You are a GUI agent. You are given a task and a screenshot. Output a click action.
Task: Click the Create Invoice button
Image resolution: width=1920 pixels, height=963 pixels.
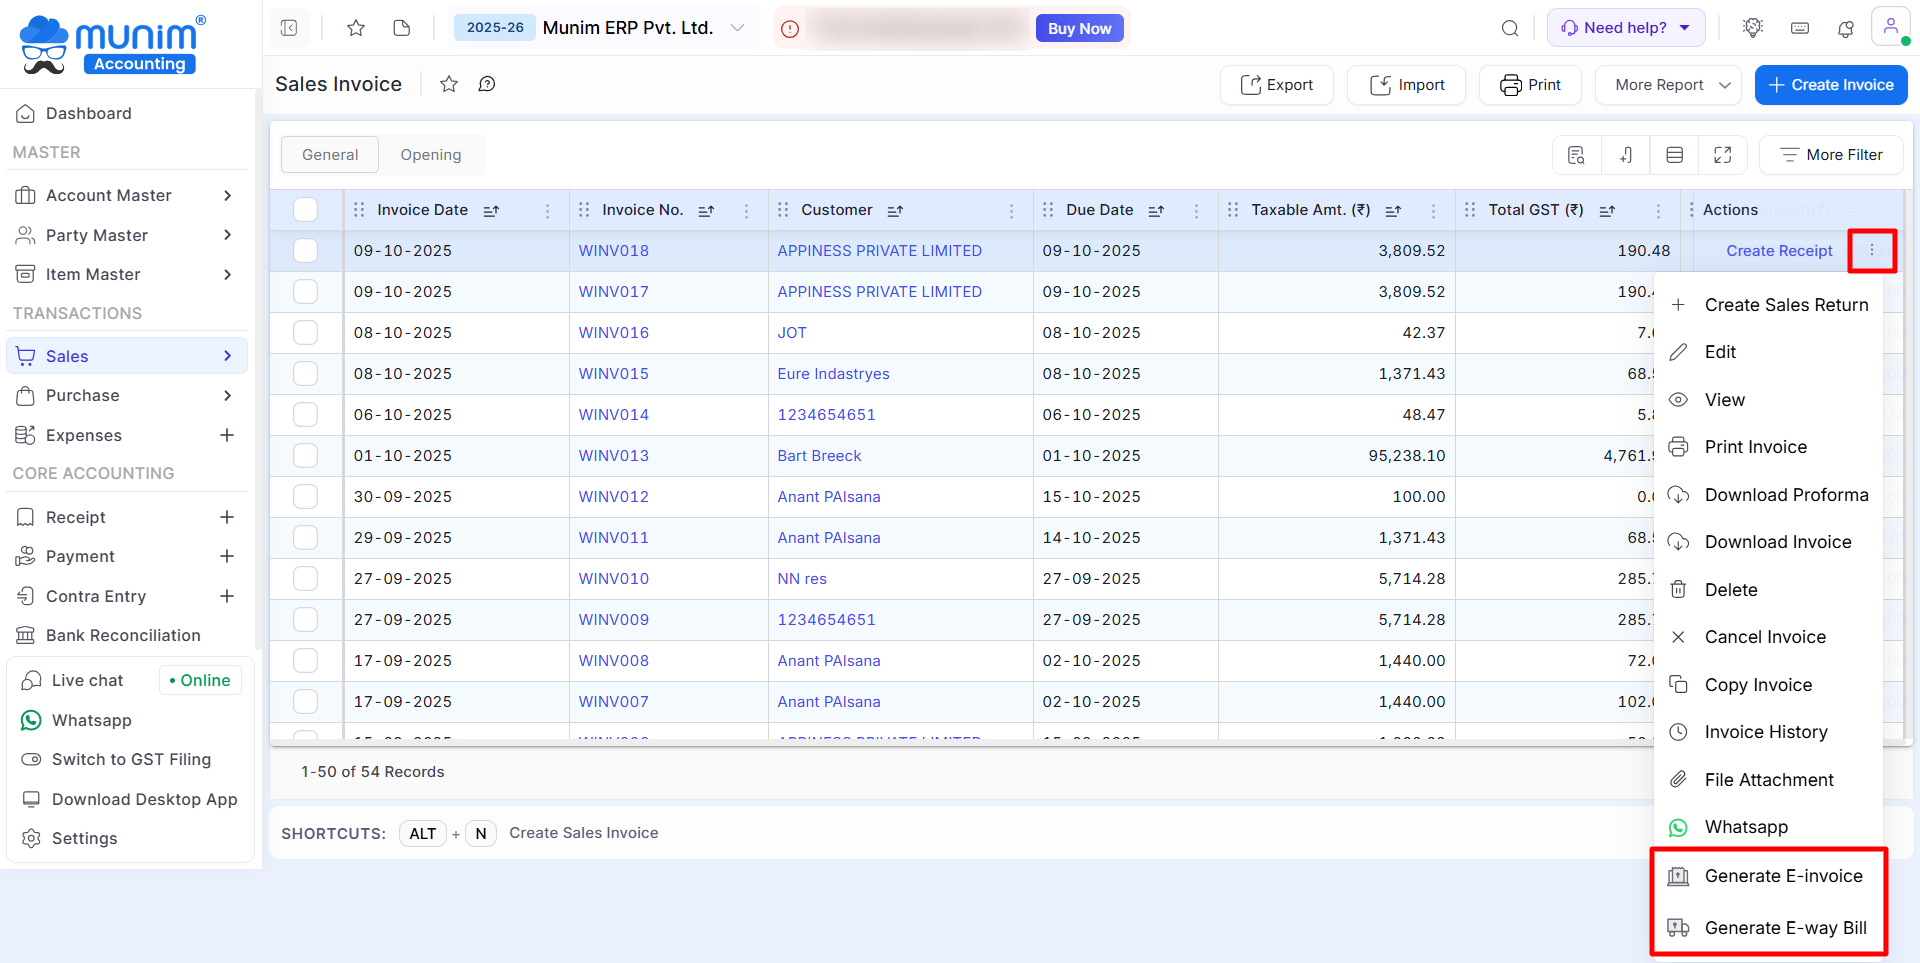1830,85
